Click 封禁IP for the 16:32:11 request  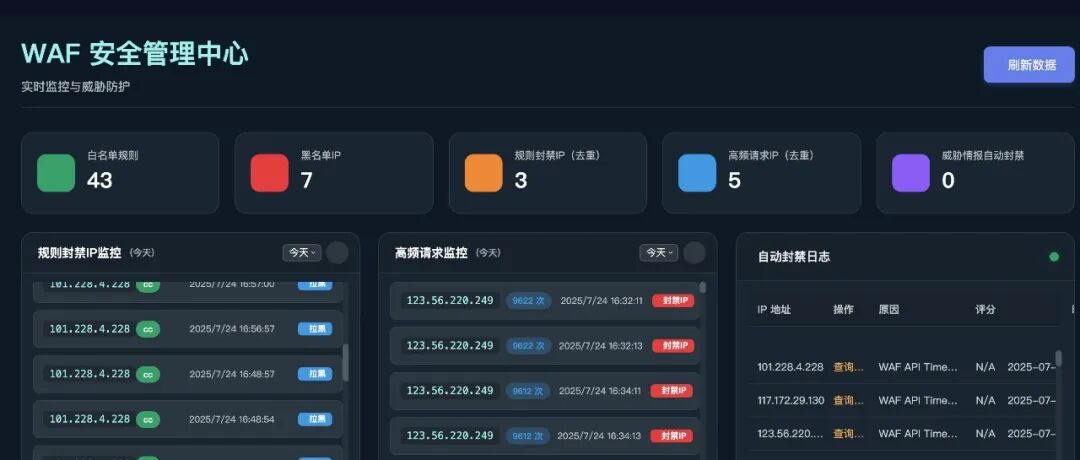tap(673, 301)
